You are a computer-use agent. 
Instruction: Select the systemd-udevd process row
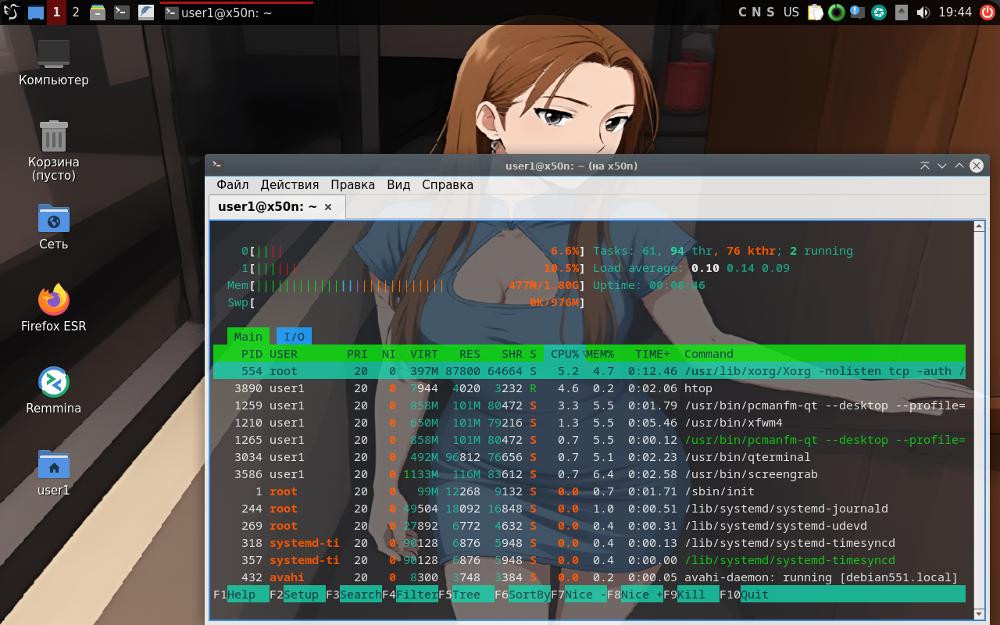589,526
